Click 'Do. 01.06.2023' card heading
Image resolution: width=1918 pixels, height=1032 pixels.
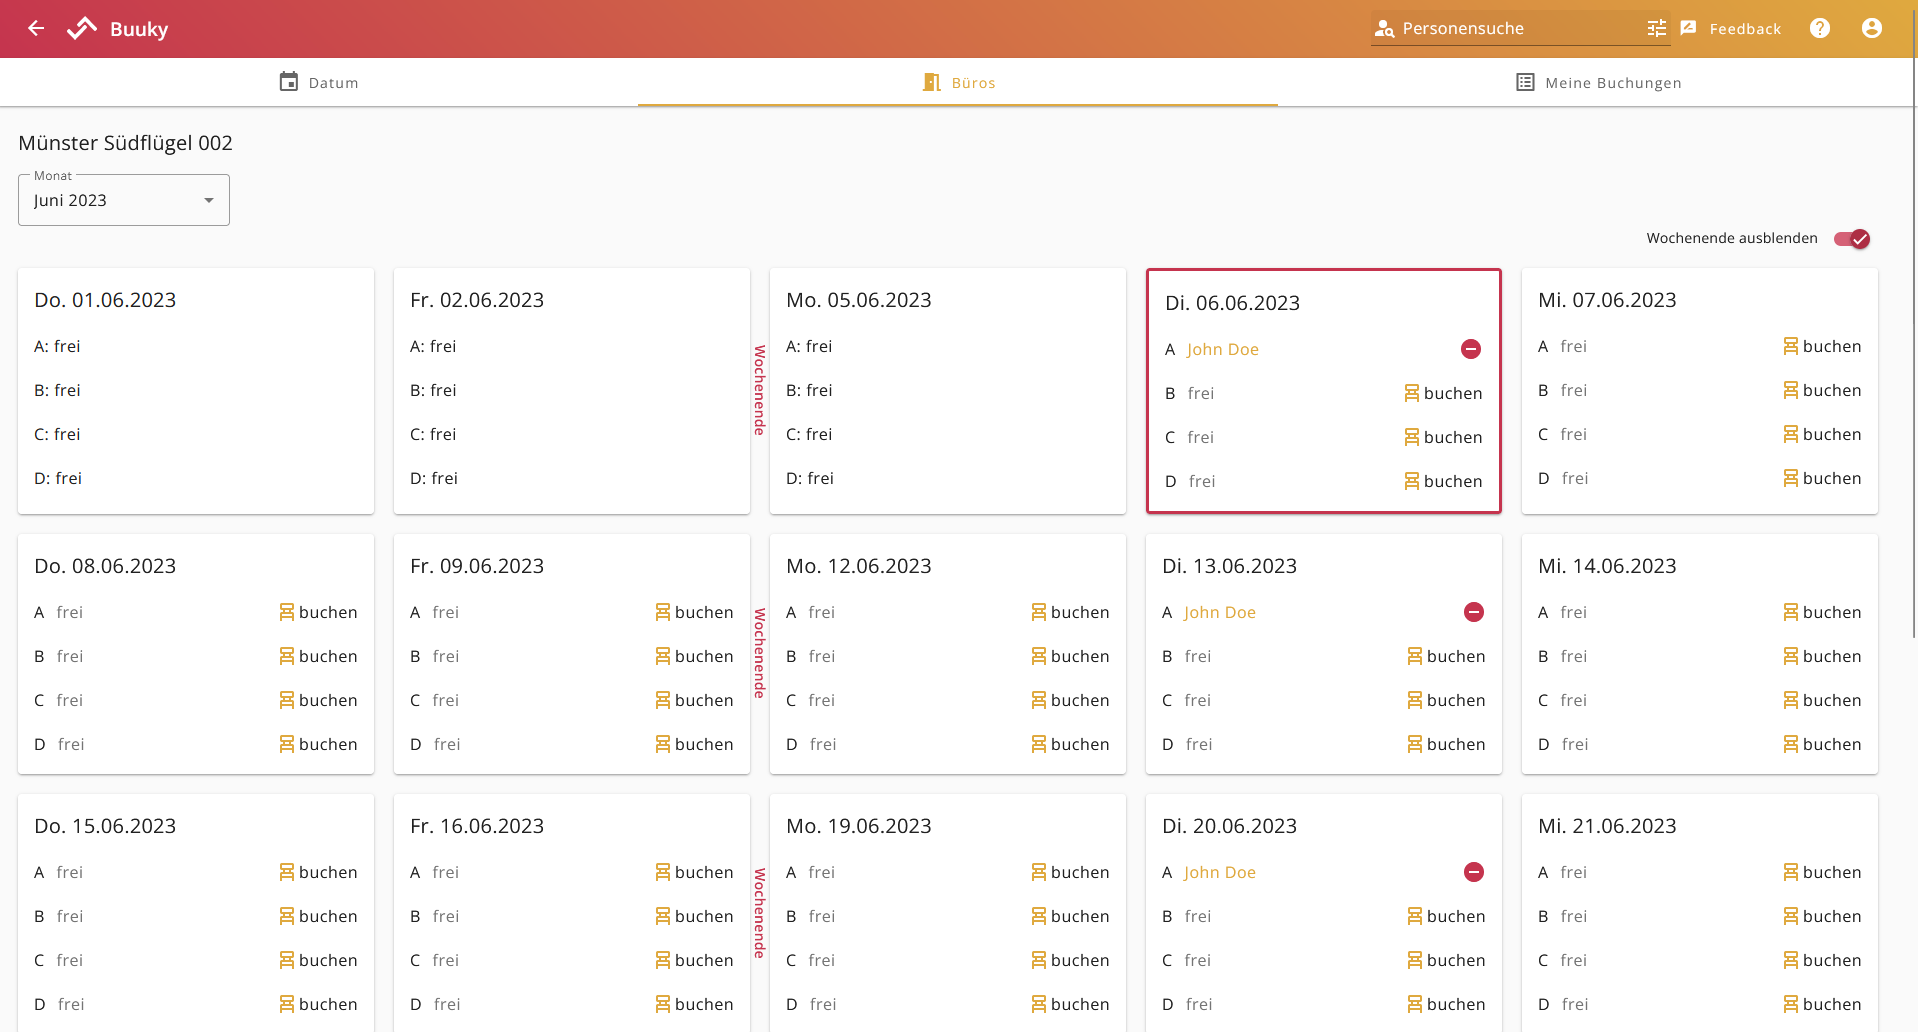pos(105,300)
